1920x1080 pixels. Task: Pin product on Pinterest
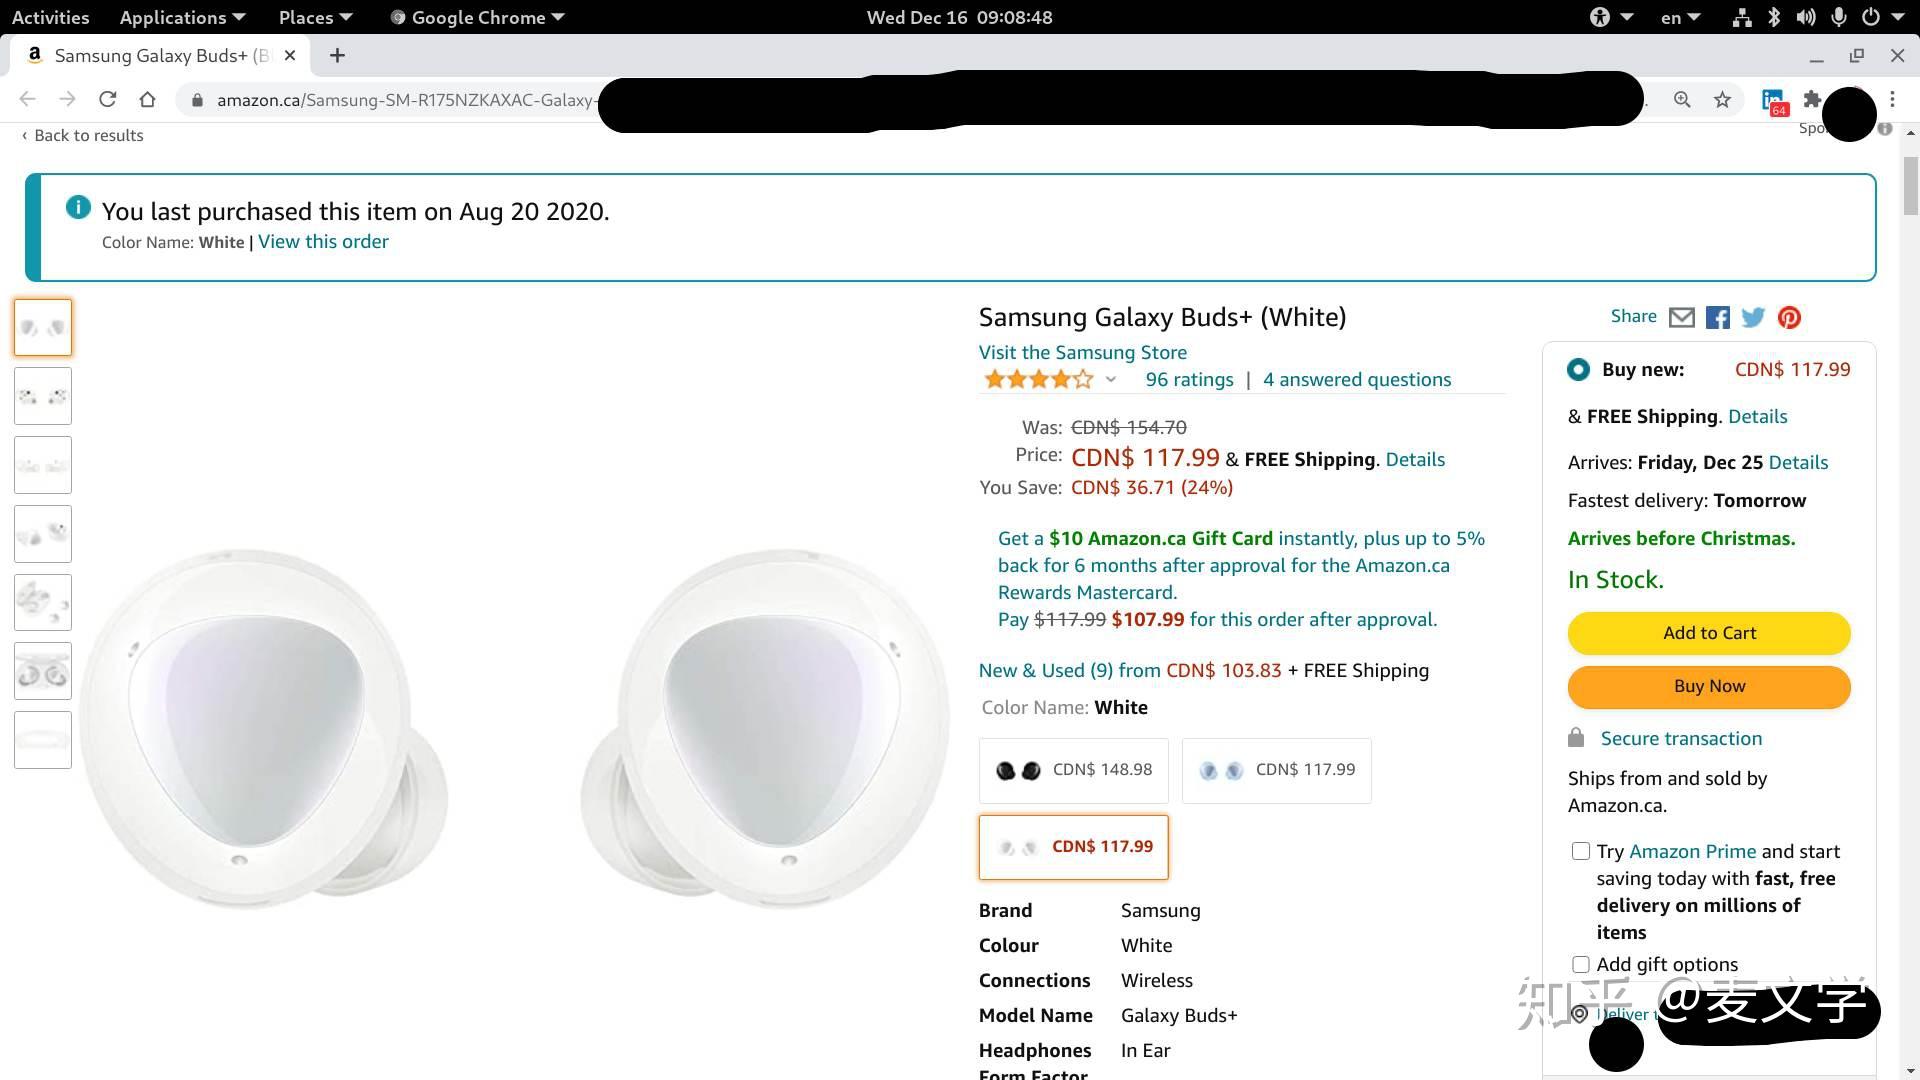[x=1789, y=318]
